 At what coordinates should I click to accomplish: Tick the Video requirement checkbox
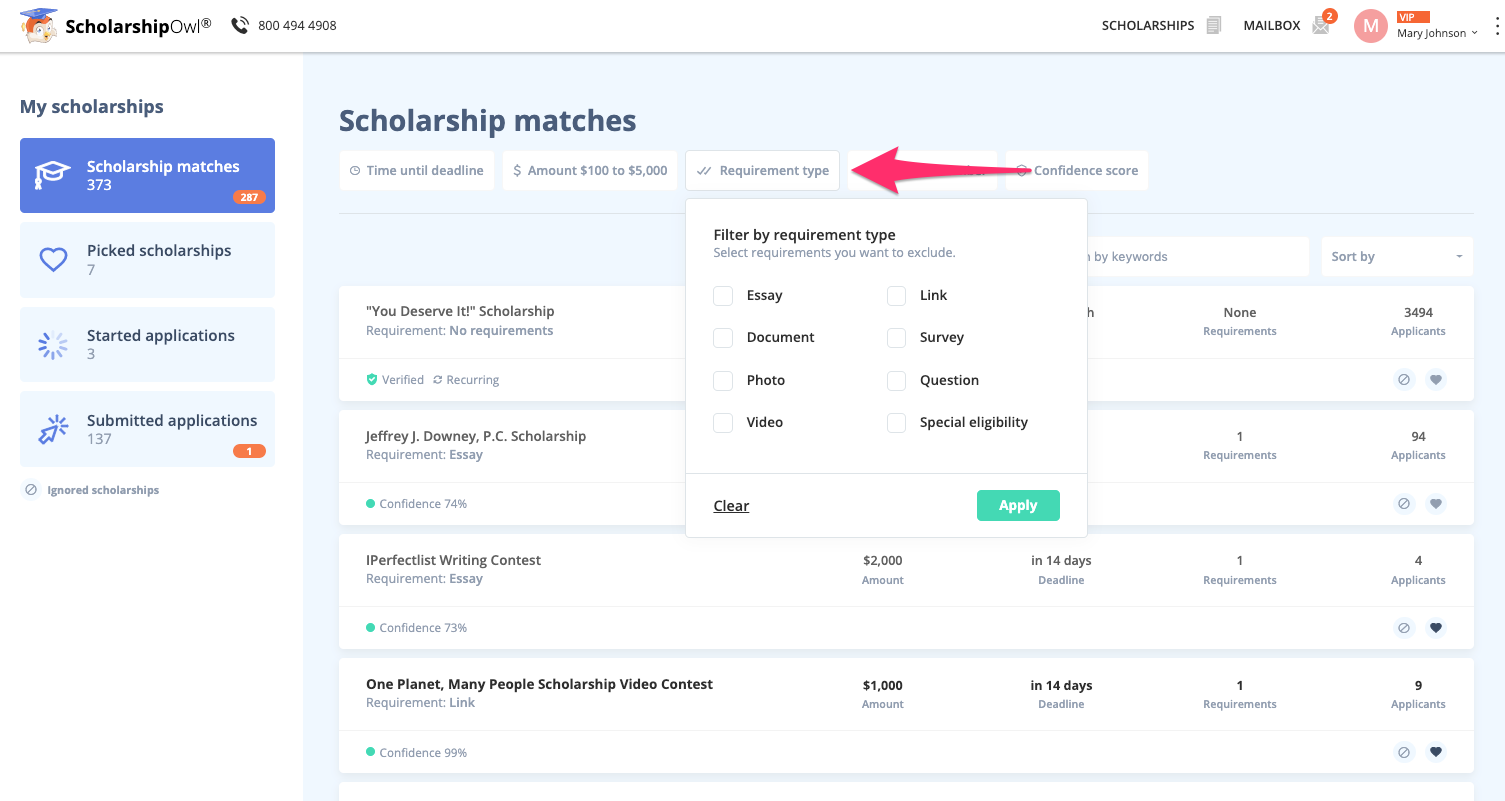tap(723, 423)
